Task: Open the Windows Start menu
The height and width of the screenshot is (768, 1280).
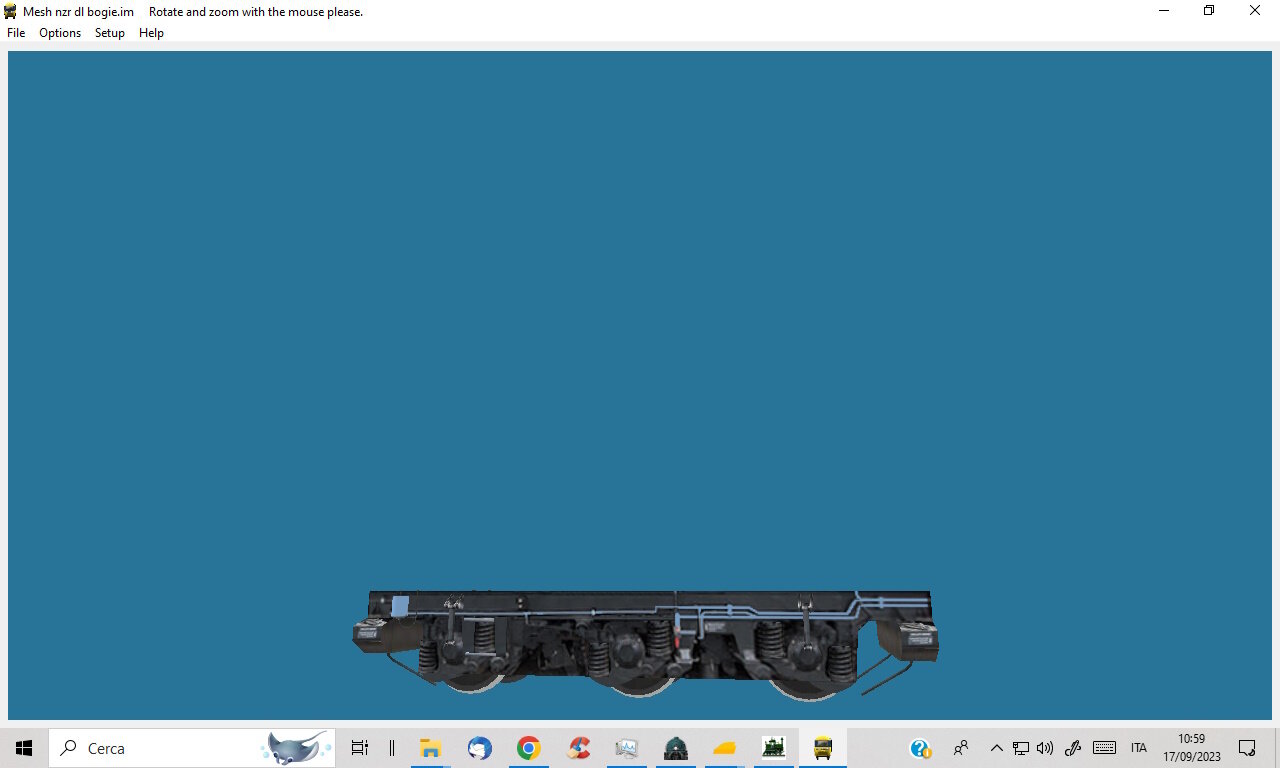Action: click(x=24, y=748)
